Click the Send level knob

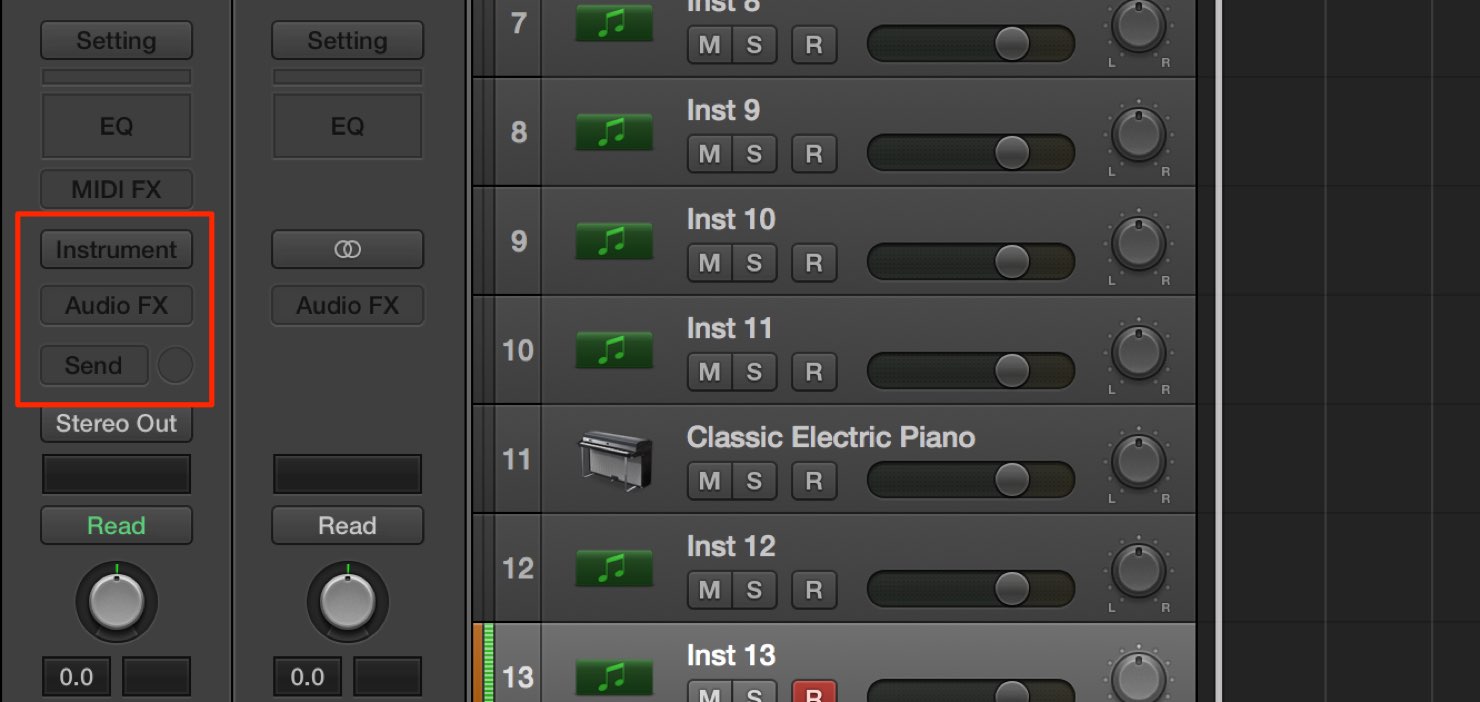(175, 365)
